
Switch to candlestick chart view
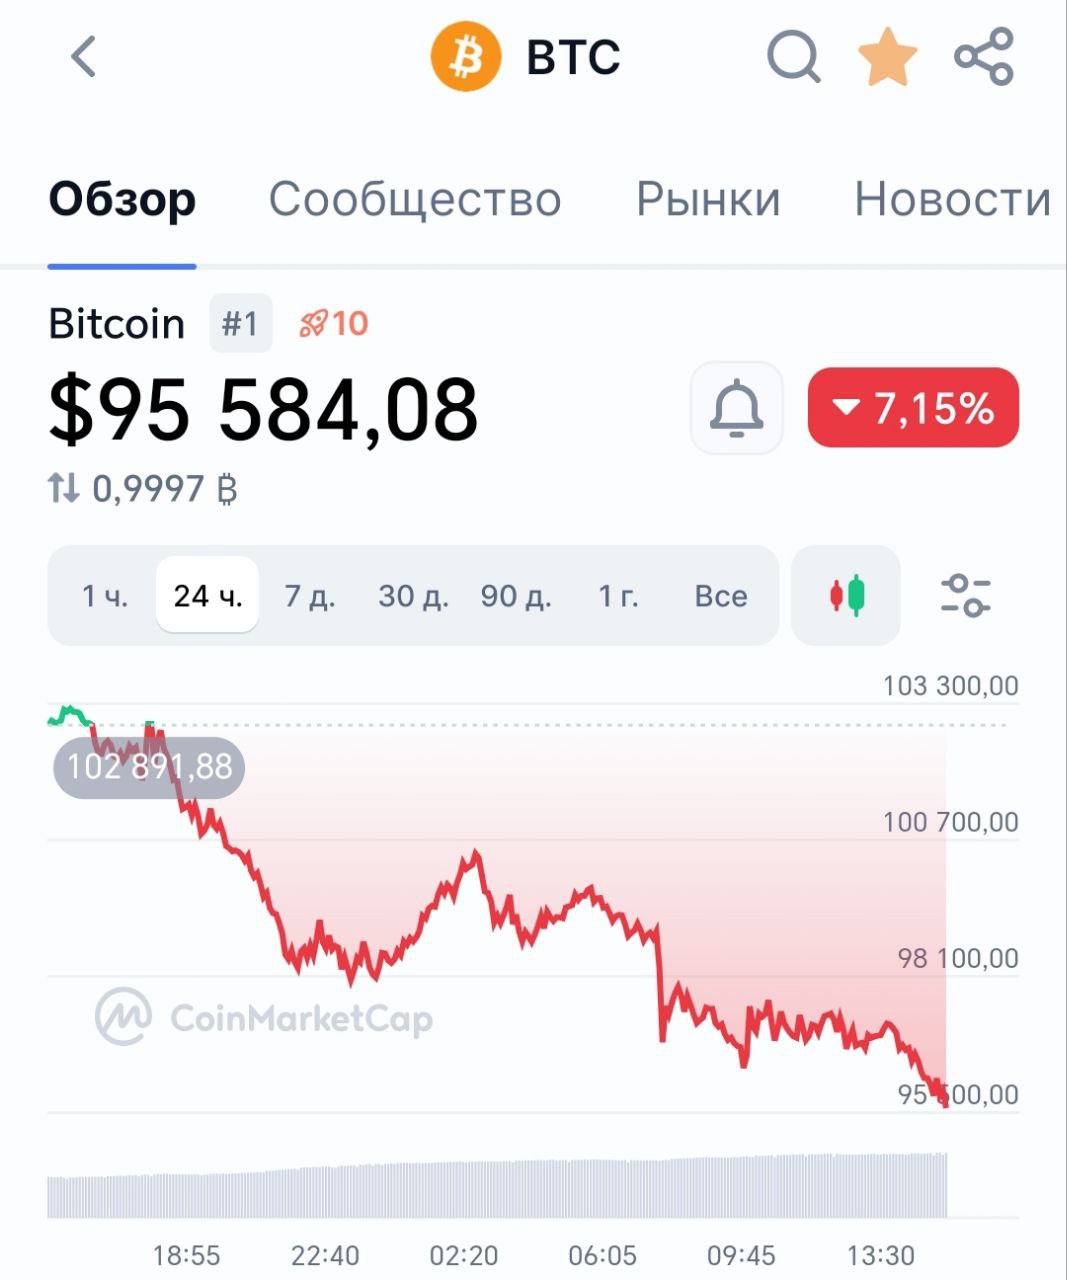[x=846, y=596]
